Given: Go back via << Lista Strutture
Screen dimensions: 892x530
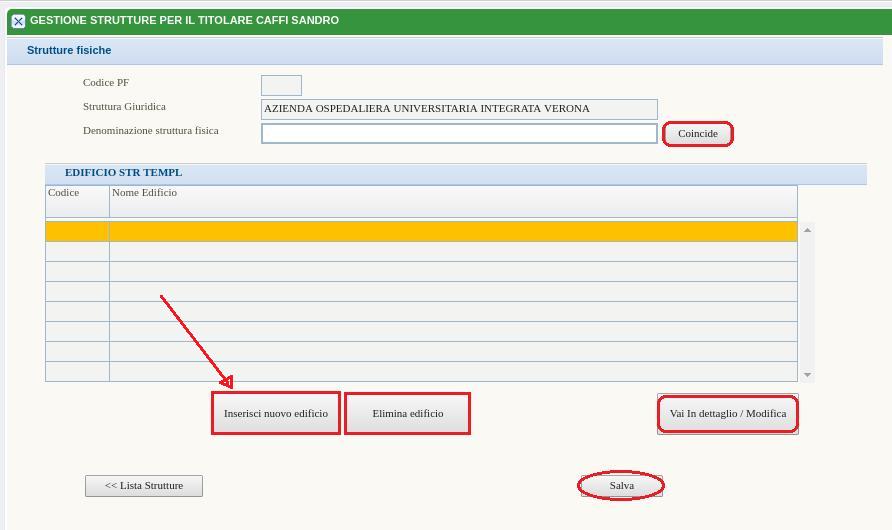Looking at the screenshot, I should pyautogui.click(x=144, y=486).
